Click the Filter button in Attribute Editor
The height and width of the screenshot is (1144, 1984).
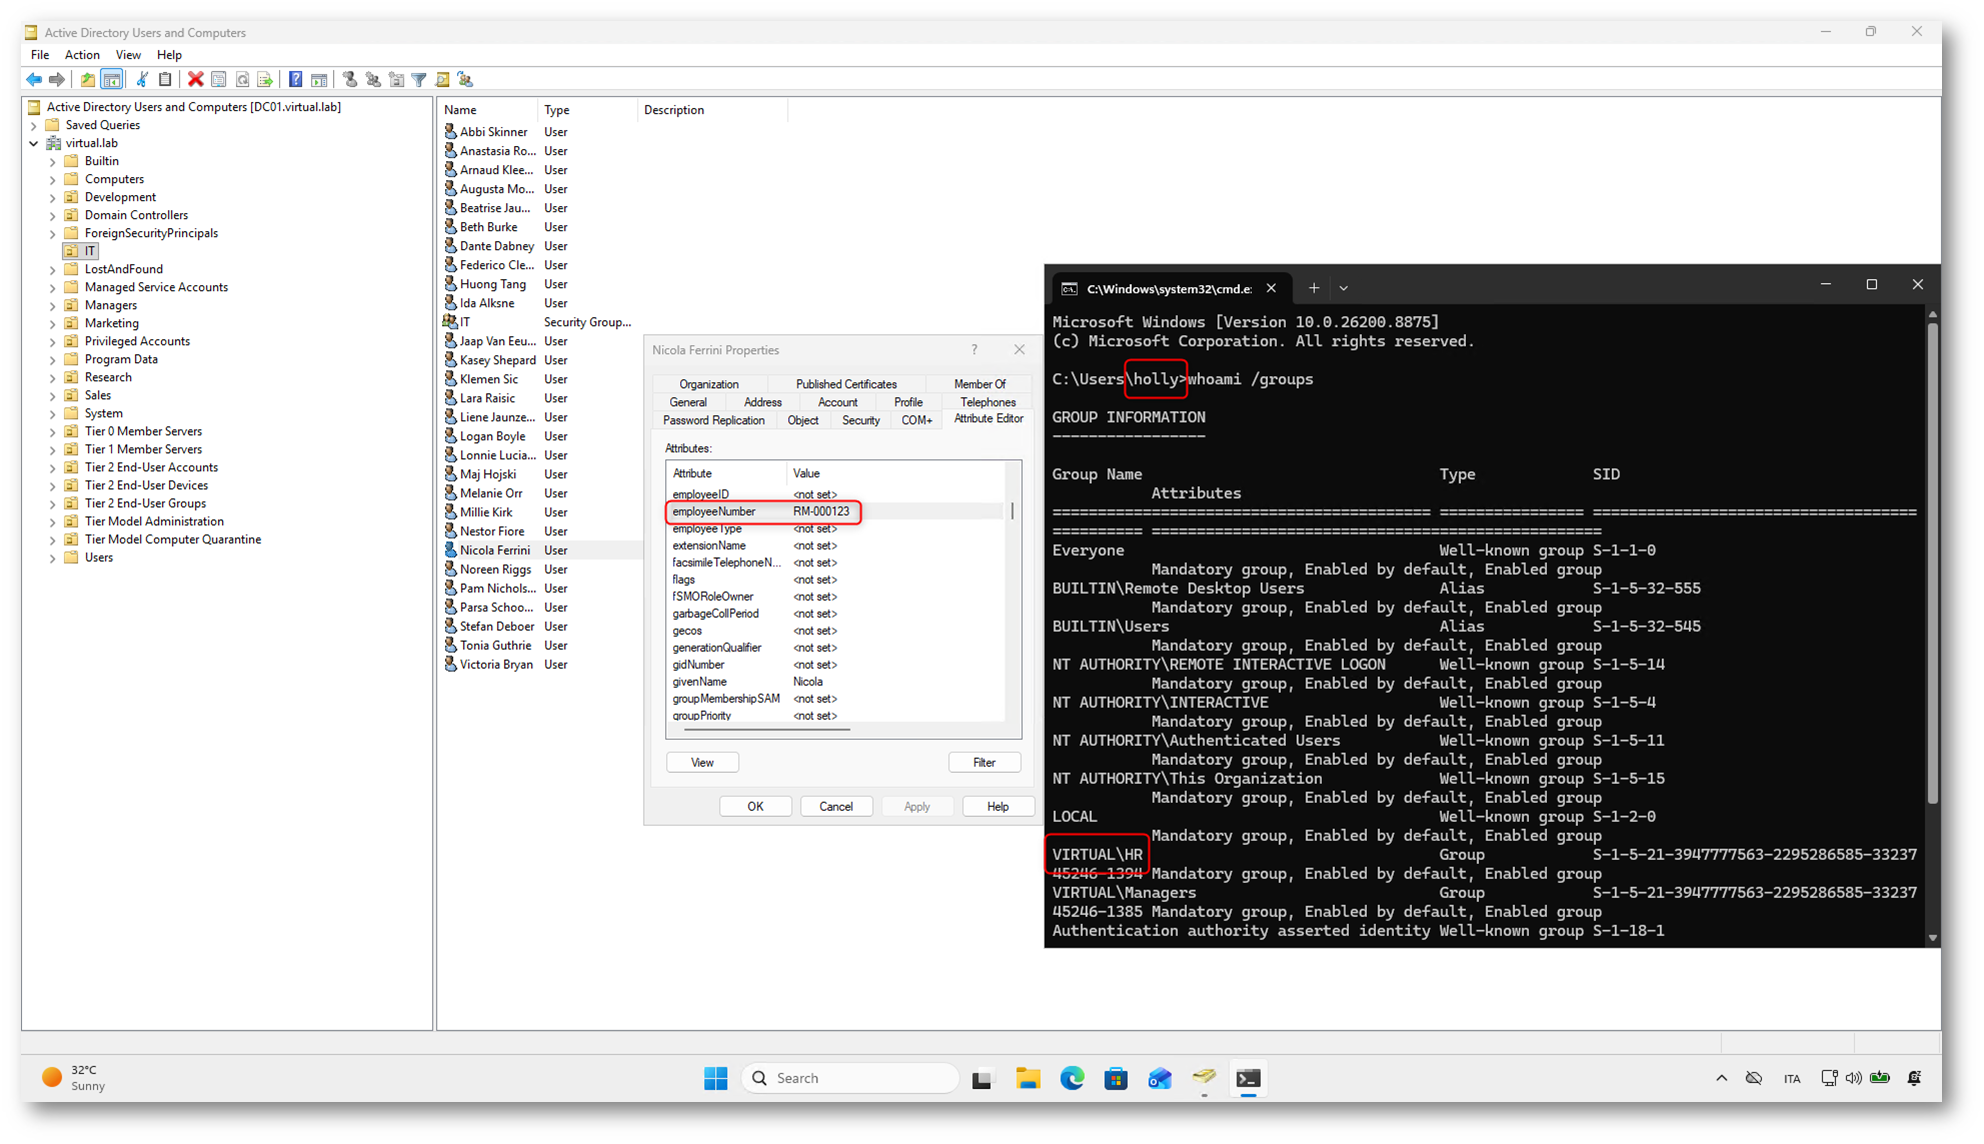984,762
